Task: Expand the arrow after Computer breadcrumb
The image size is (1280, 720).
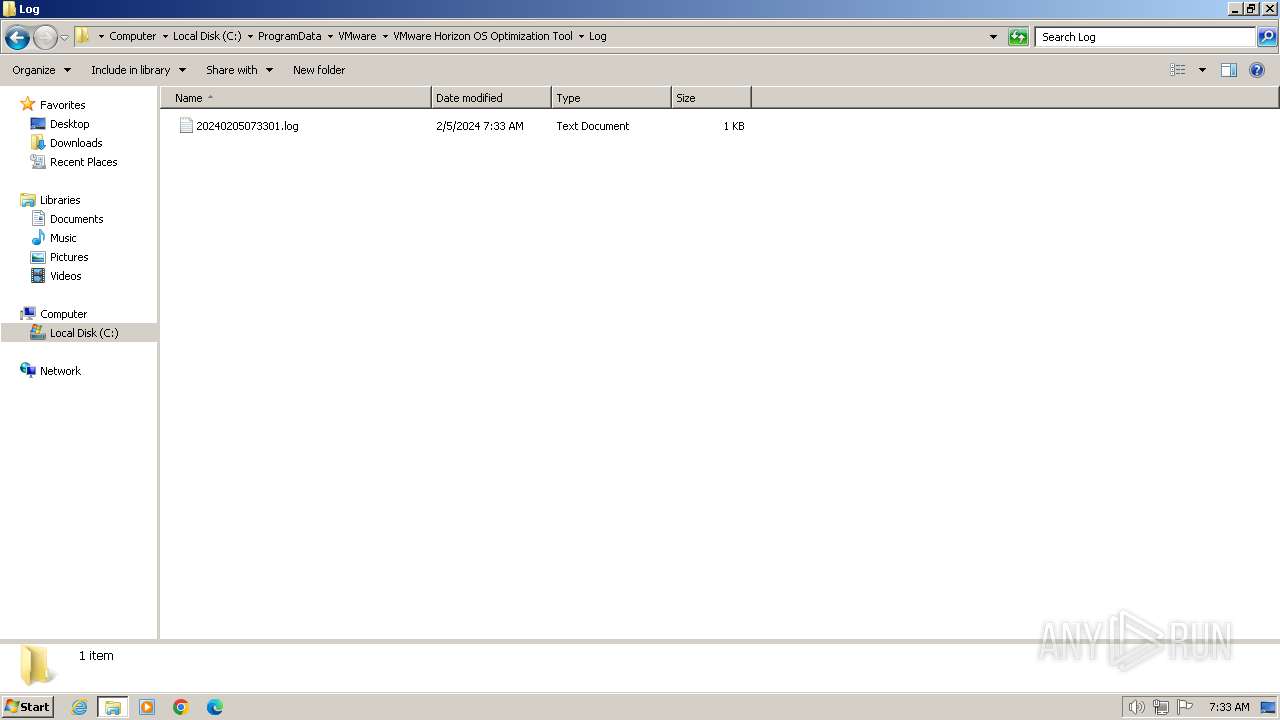Action: (x=165, y=37)
